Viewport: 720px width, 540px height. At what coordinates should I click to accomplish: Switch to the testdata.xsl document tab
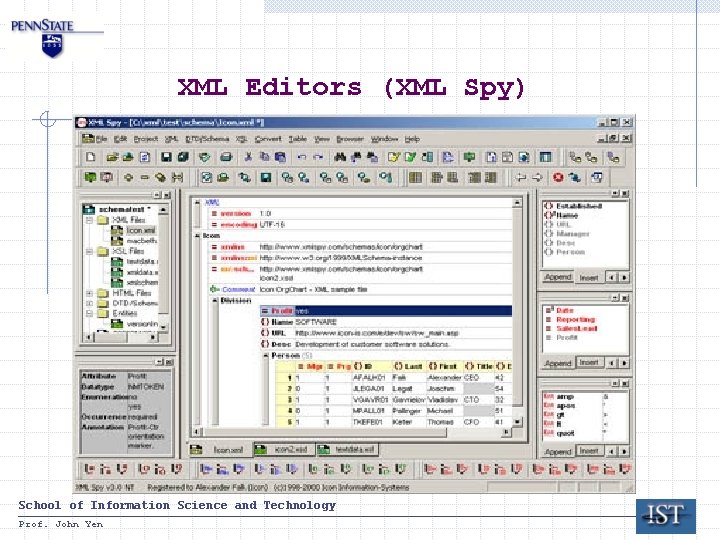click(x=348, y=450)
